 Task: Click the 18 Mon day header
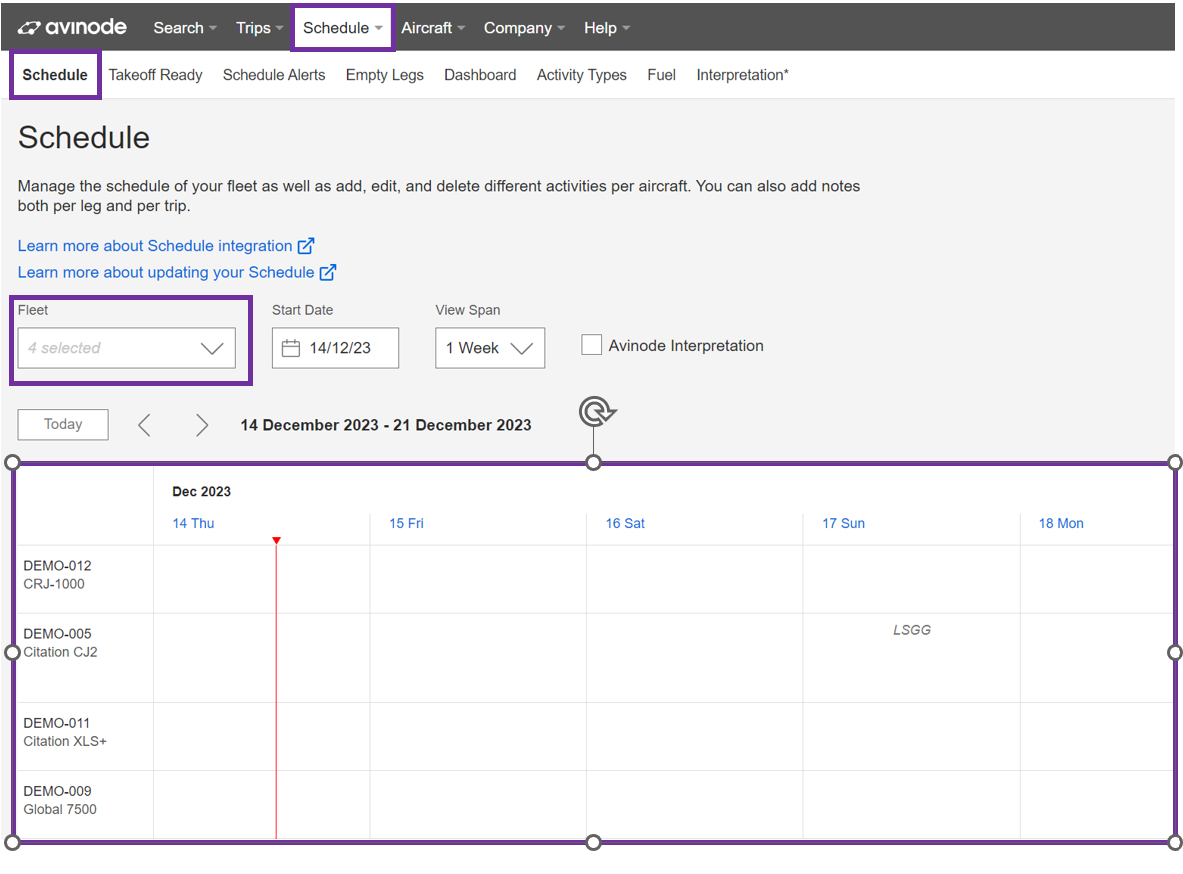[1061, 523]
